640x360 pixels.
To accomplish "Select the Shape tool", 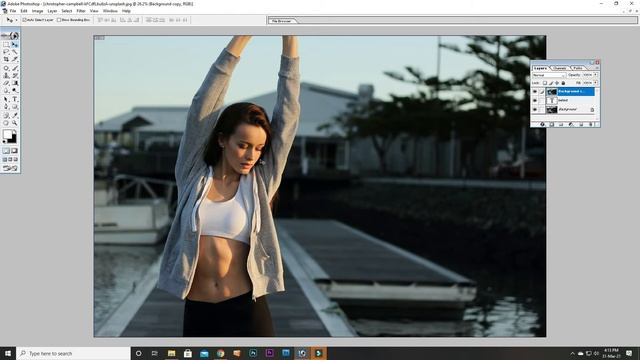I will pos(15,106).
